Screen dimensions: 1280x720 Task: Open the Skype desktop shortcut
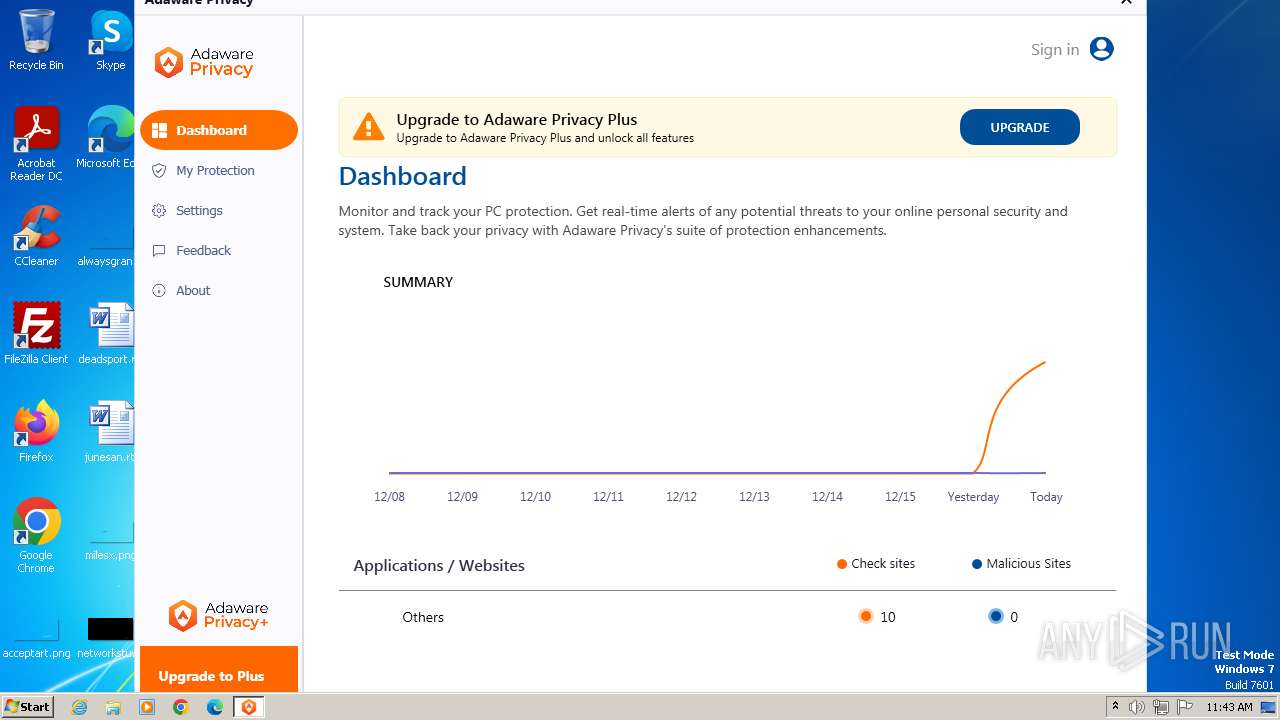(x=110, y=40)
